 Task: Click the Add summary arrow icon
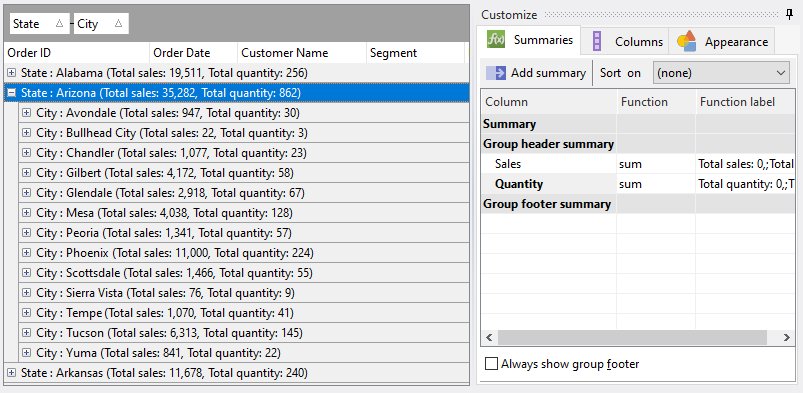click(496, 73)
